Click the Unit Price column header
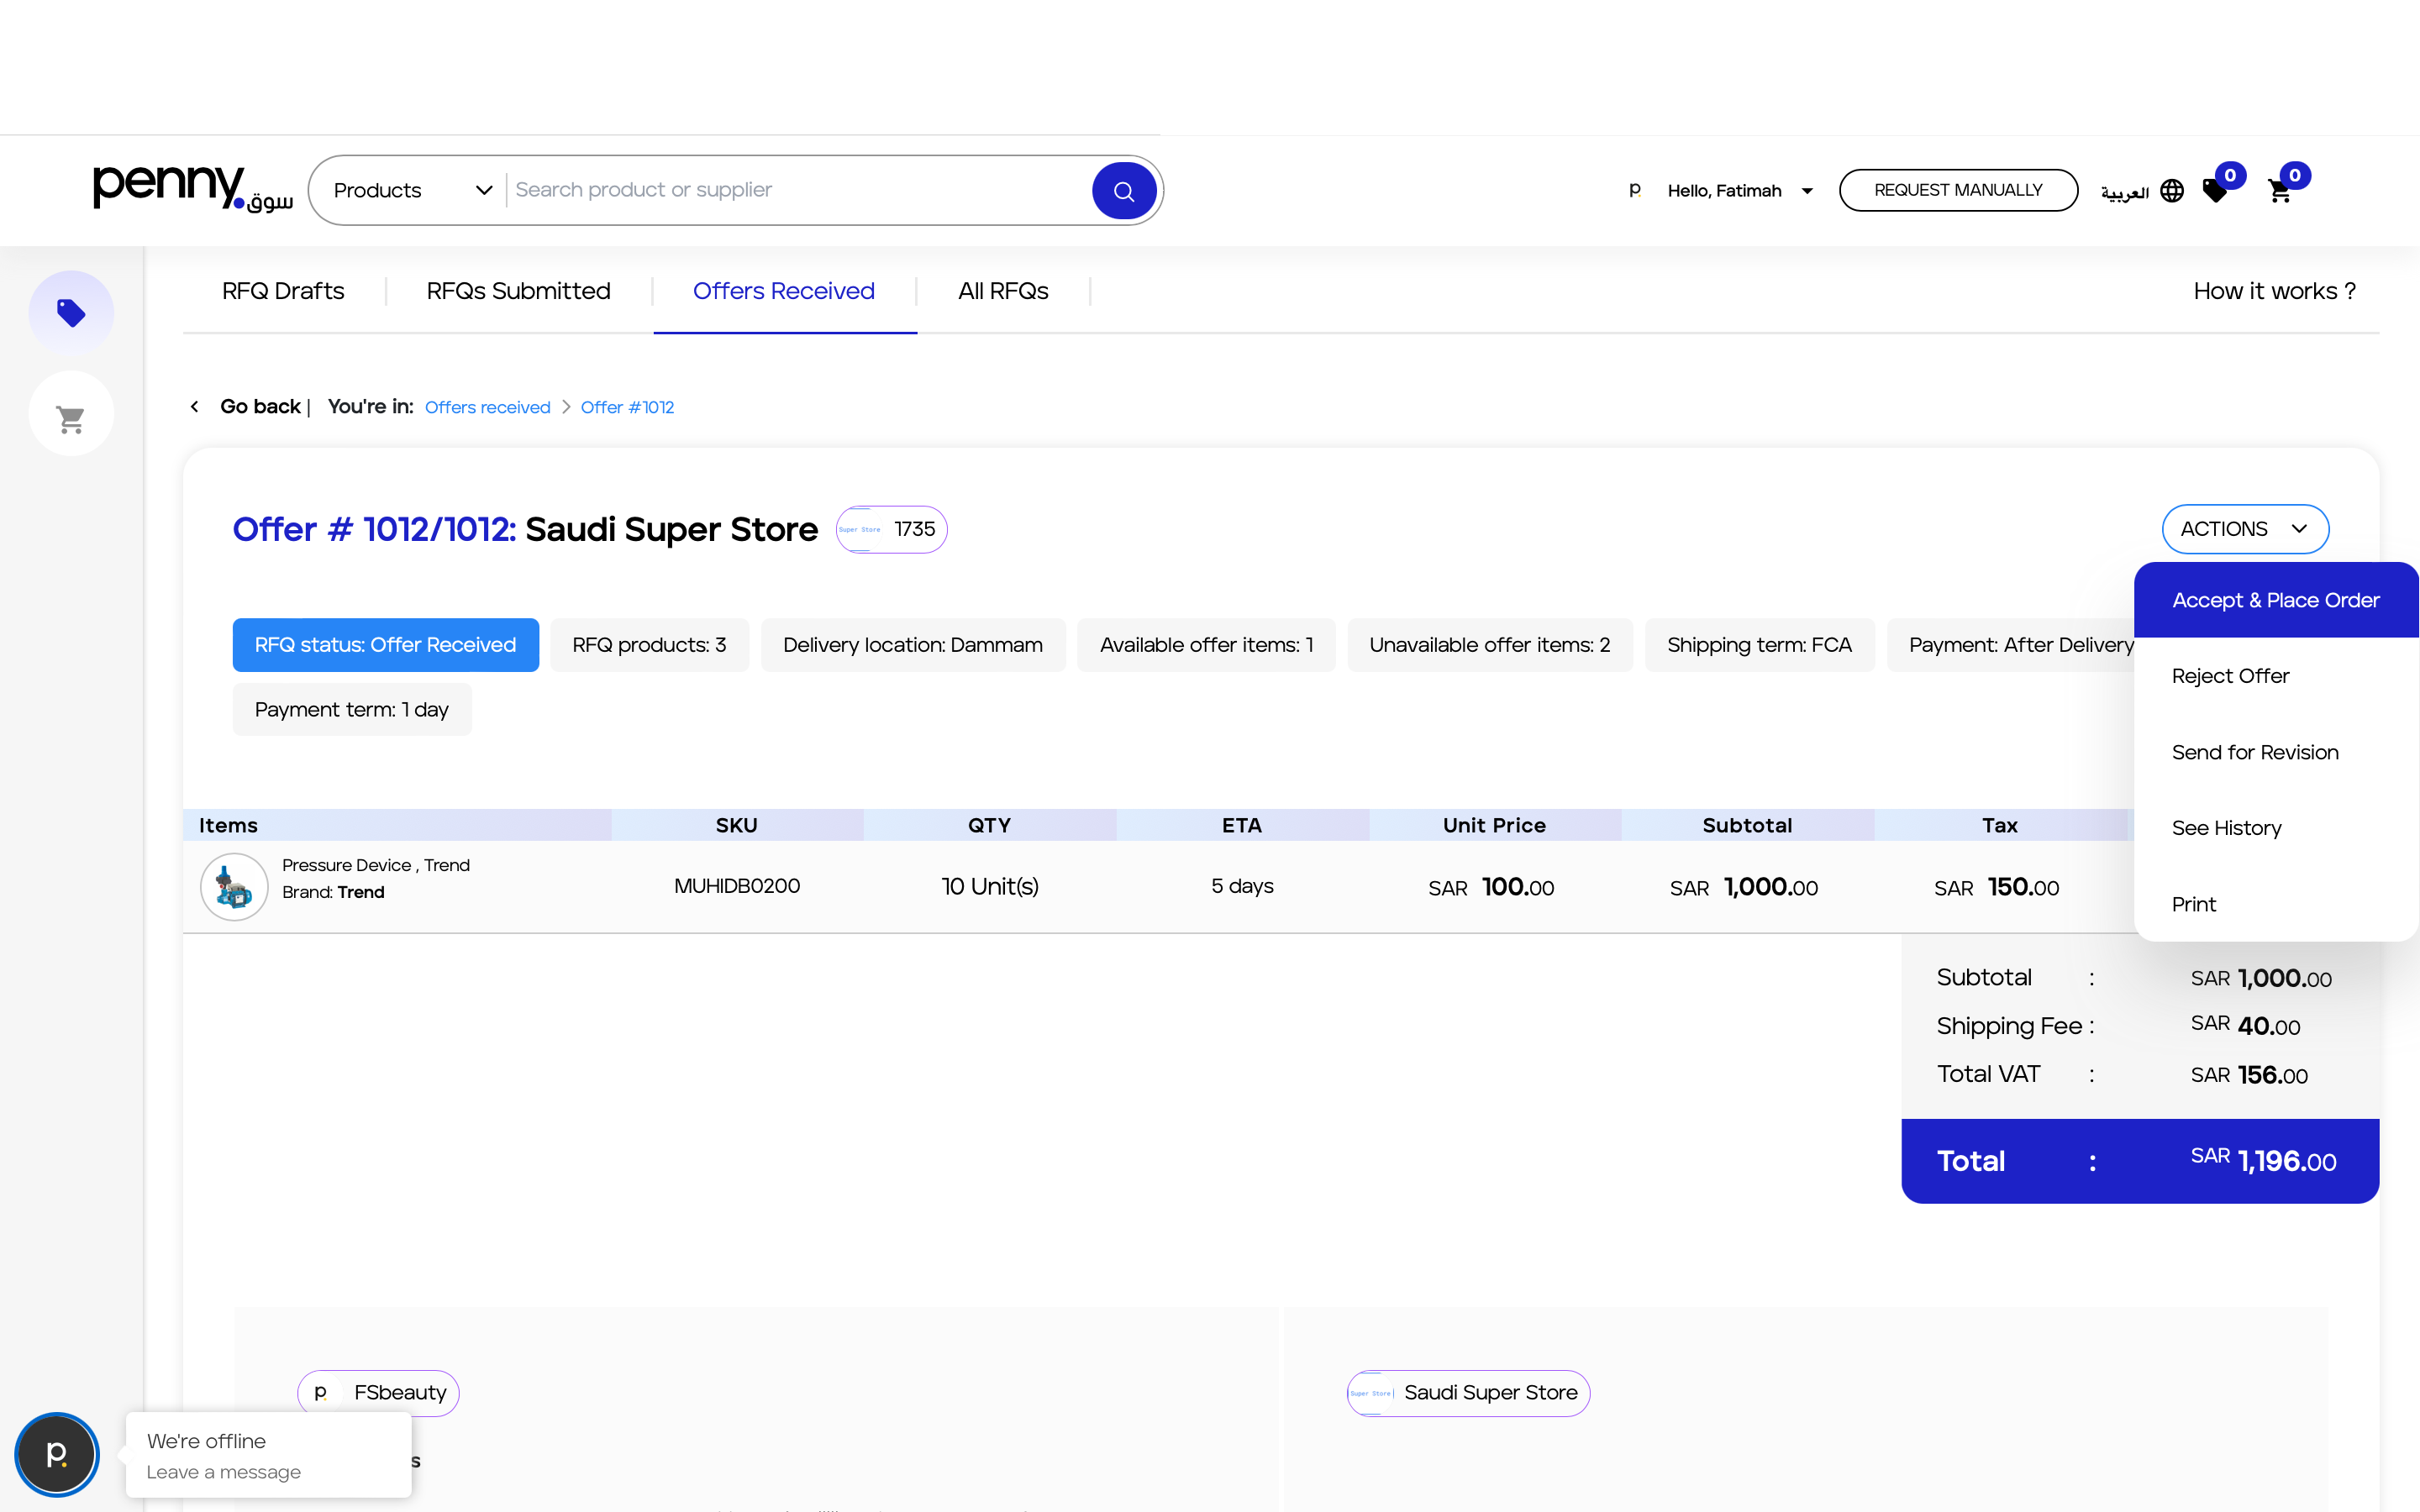Image resolution: width=2420 pixels, height=1512 pixels. [1494, 825]
